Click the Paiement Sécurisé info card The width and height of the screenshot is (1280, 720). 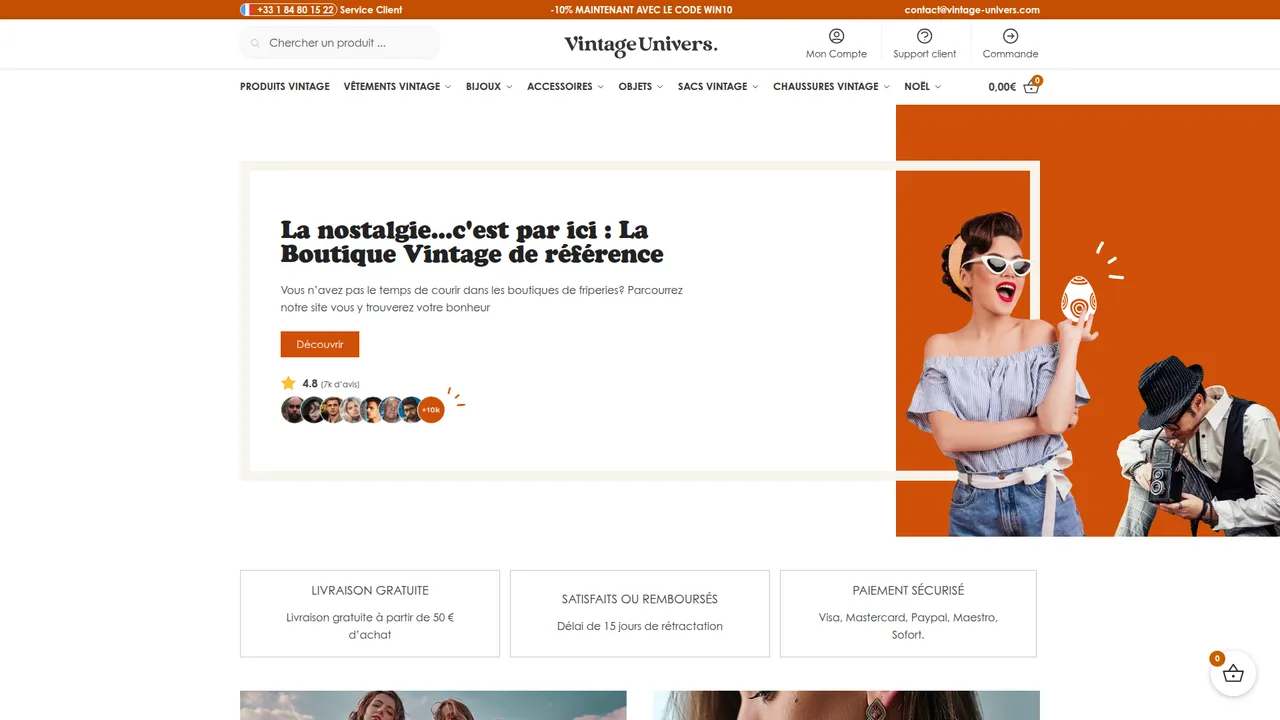click(908, 613)
